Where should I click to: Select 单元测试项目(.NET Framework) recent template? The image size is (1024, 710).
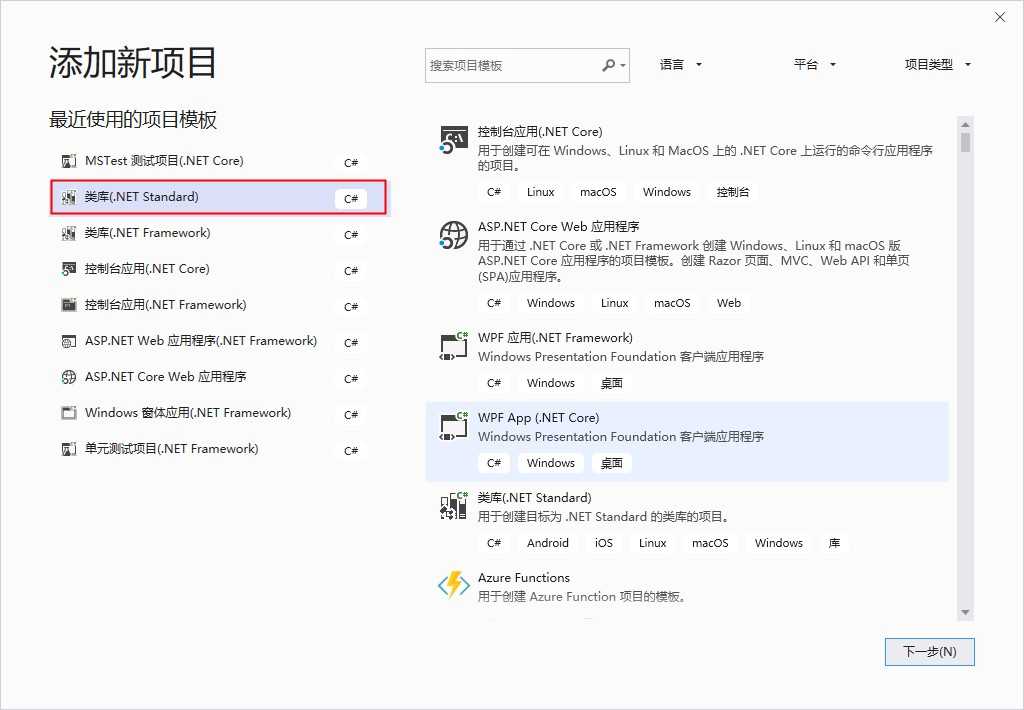(x=218, y=449)
